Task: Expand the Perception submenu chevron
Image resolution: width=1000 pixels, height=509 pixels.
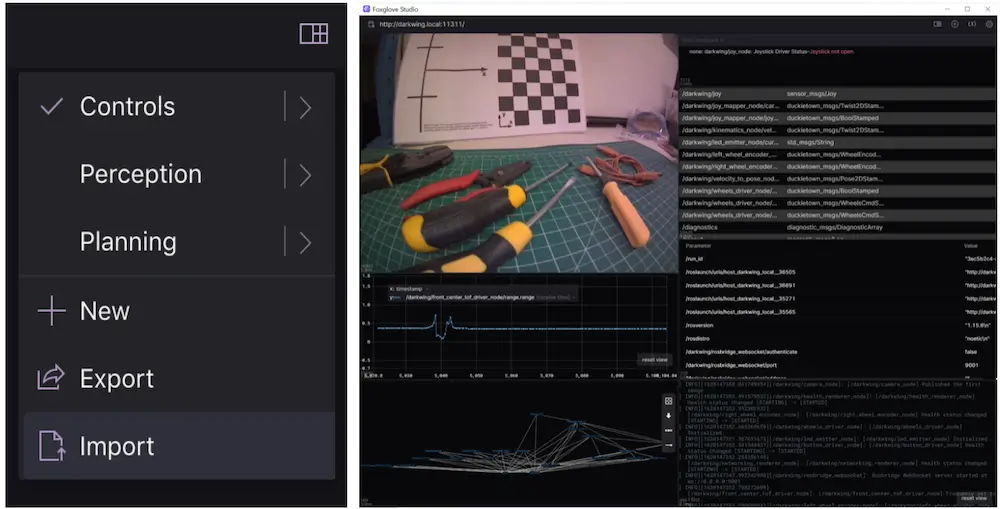Action: tap(305, 175)
